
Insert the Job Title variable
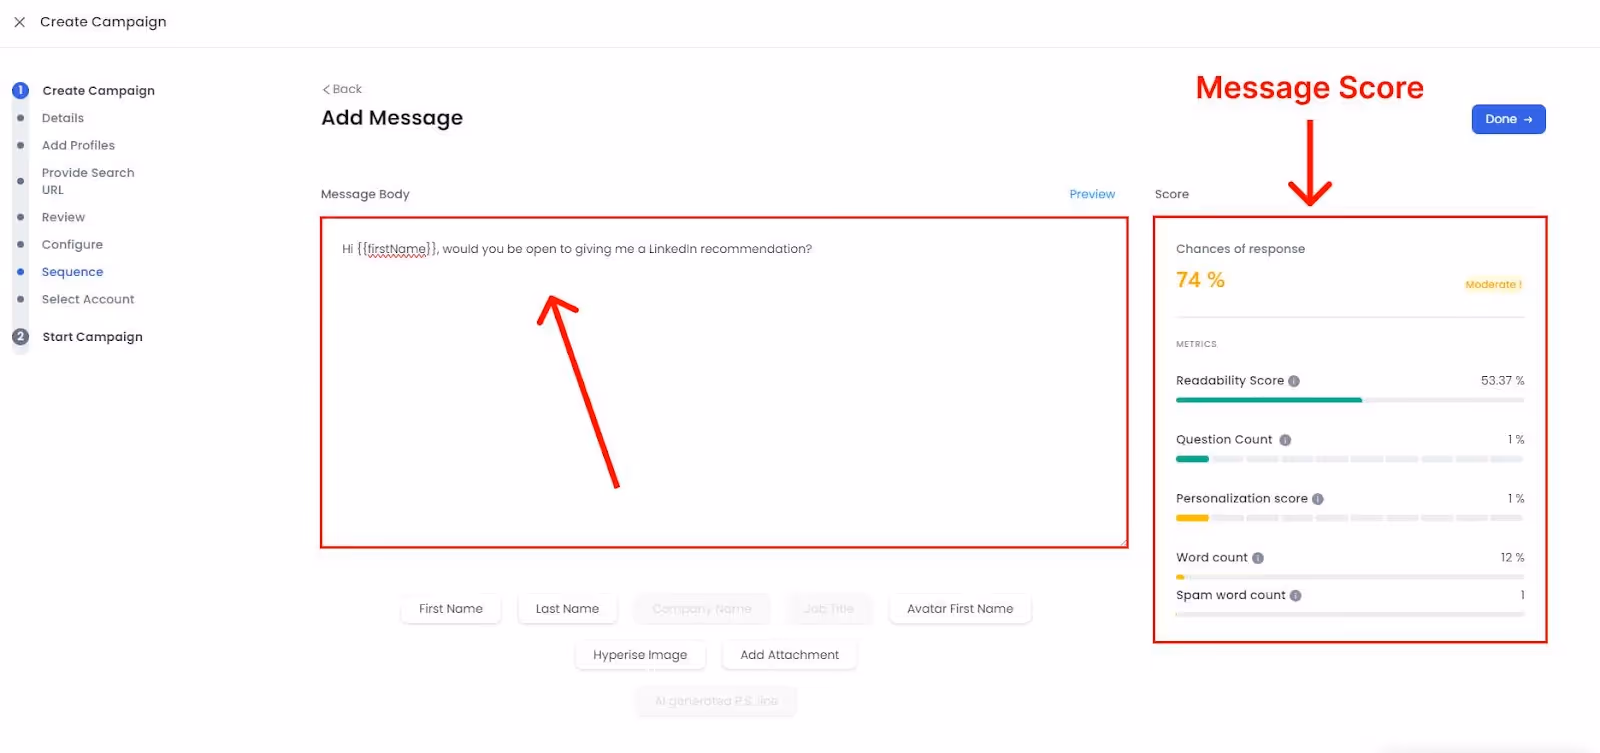coord(829,609)
